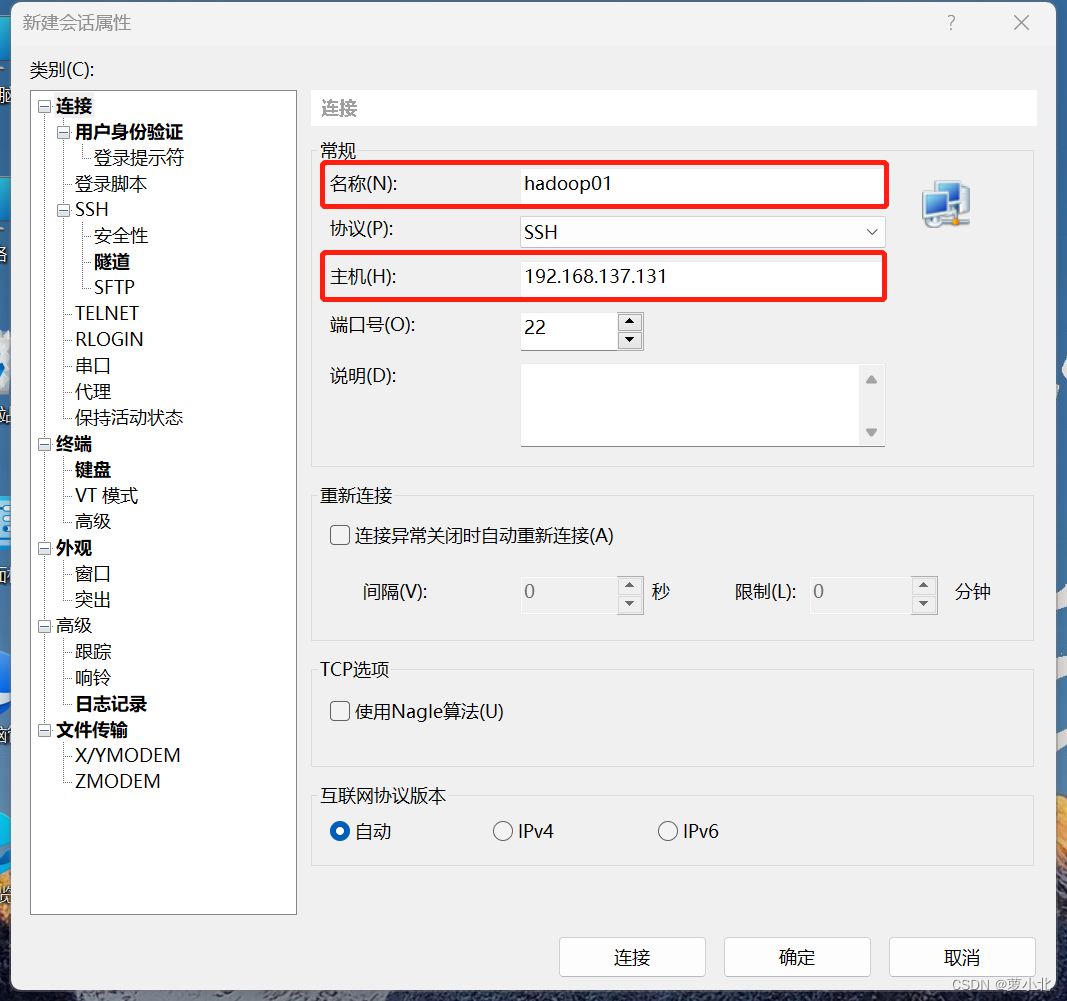Select the 自动 internet protocol radio button

(340, 831)
